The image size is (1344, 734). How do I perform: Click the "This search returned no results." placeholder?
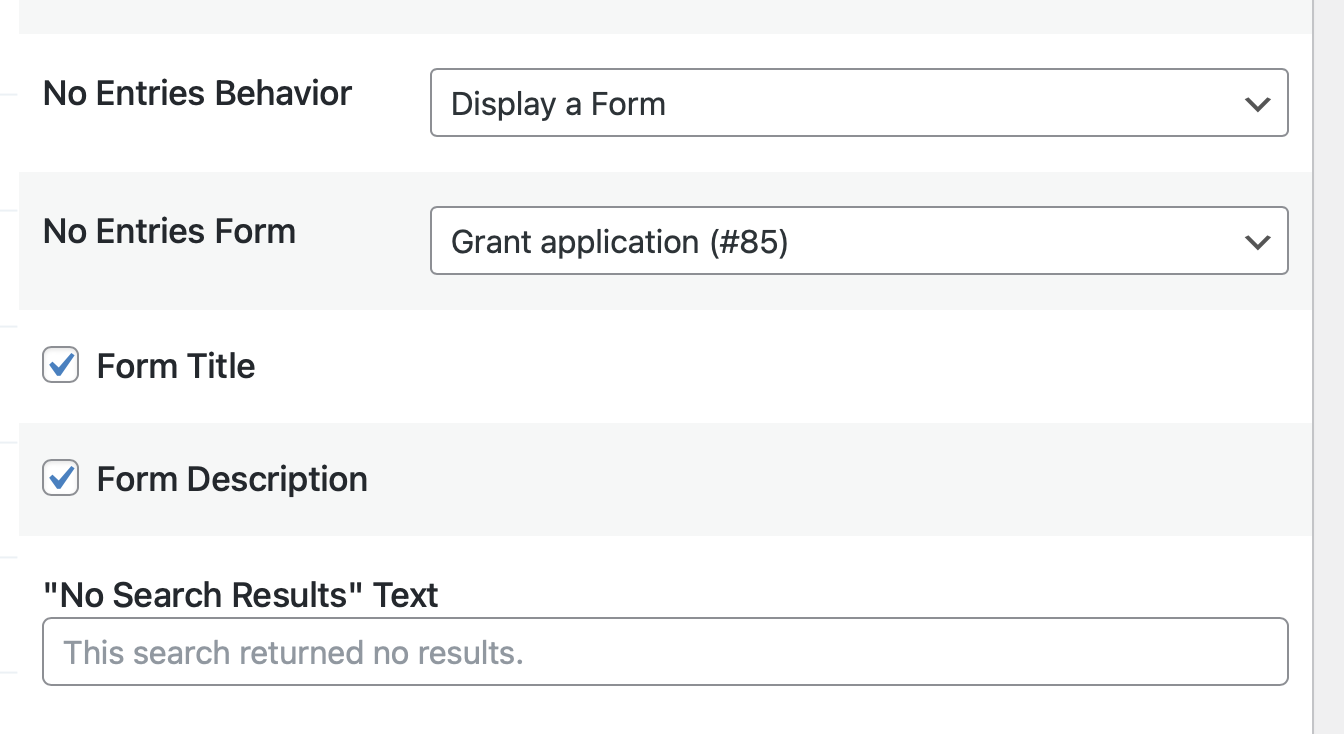point(293,653)
